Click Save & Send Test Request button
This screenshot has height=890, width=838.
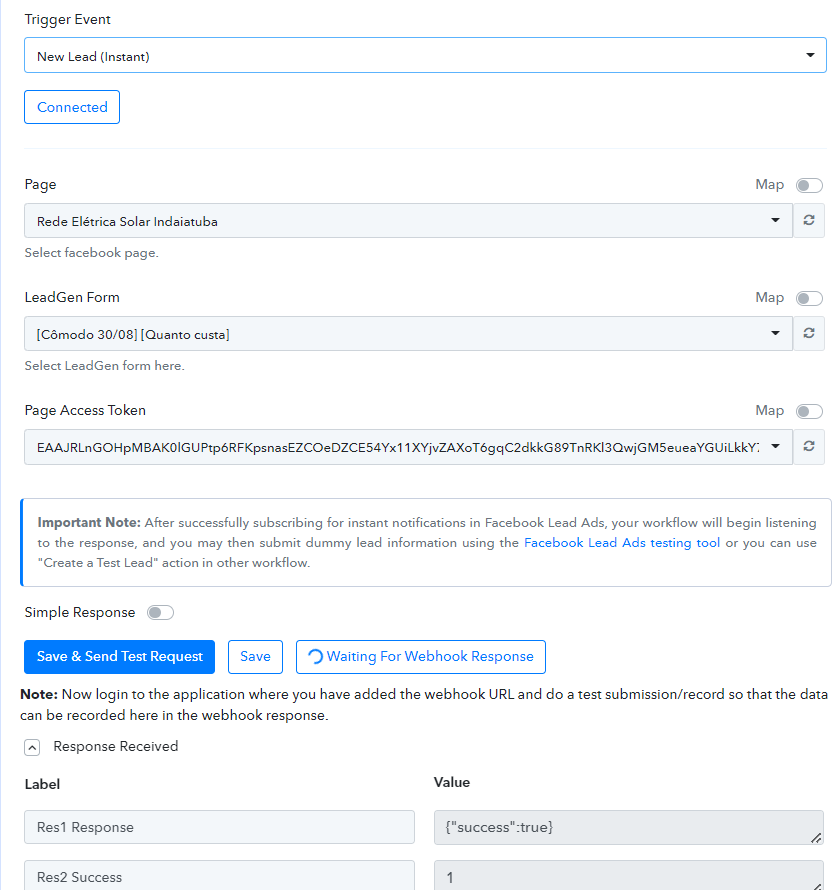119,657
